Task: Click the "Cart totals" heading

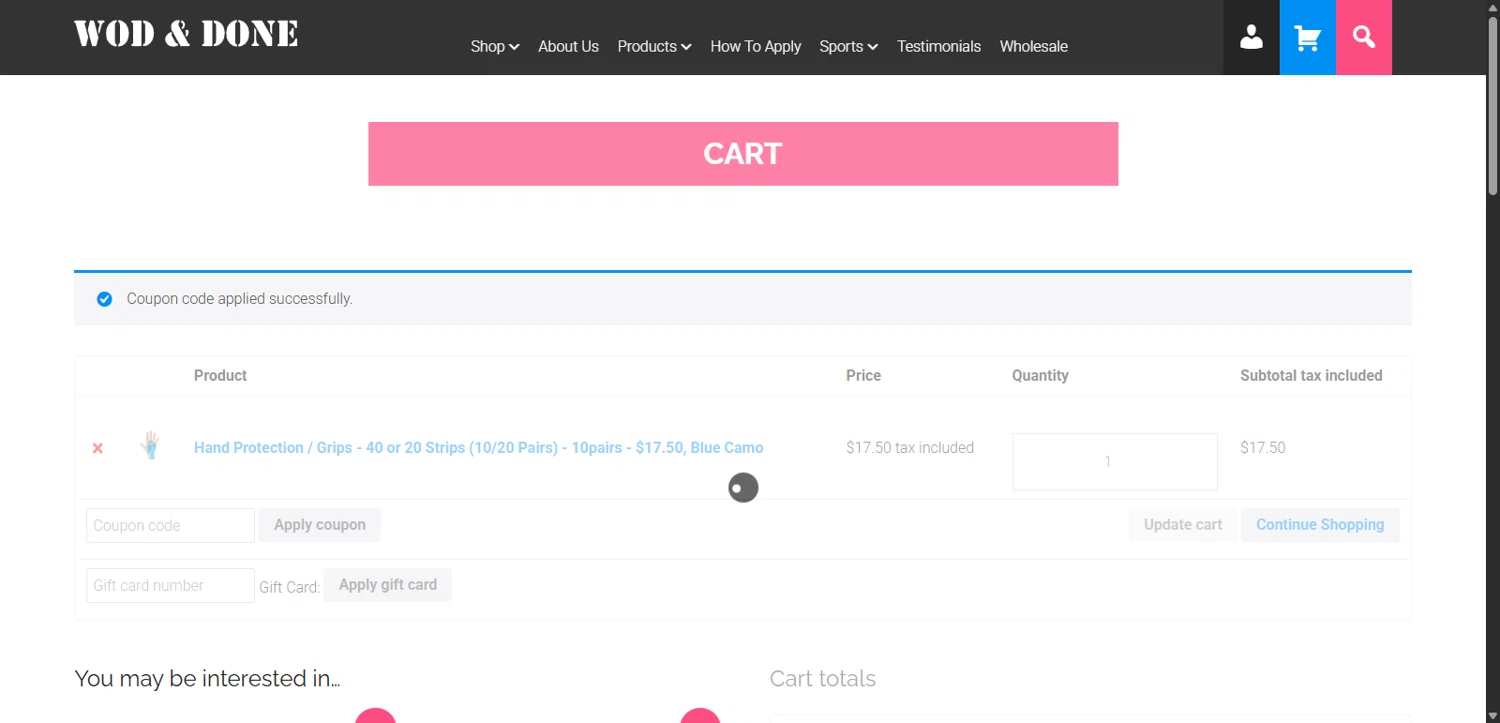Action: 823,678
